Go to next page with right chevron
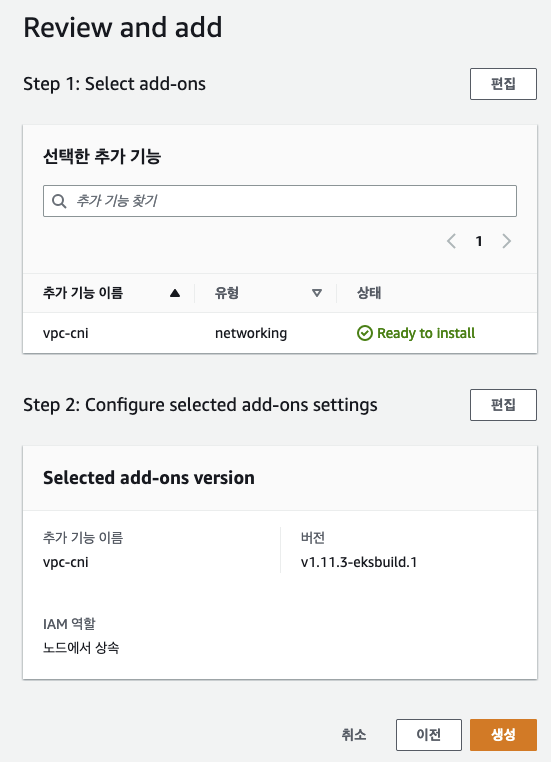This screenshot has height=762, width=551. tap(506, 241)
